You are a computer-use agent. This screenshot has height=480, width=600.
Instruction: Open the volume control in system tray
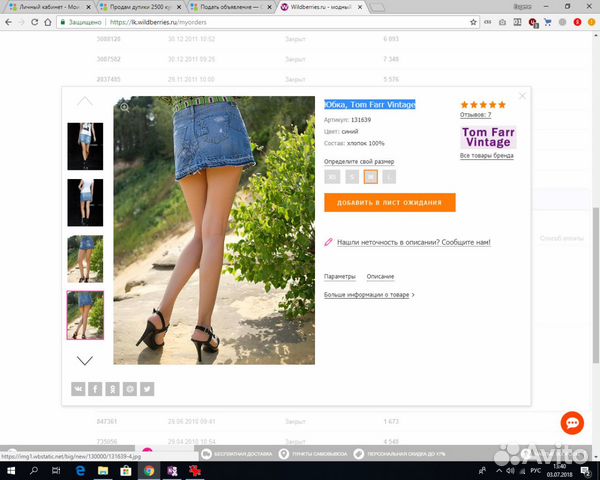click(x=510, y=470)
